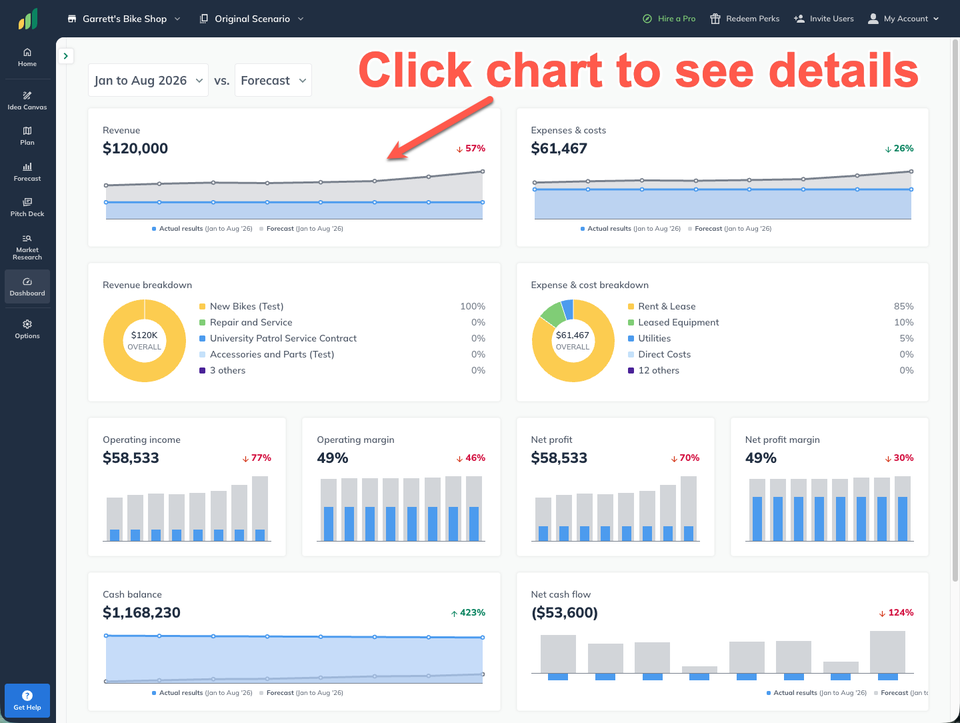Viewport: 960px width, 723px height.
Task: Click the 70% net profit variance
Action: tap(684, 457)
